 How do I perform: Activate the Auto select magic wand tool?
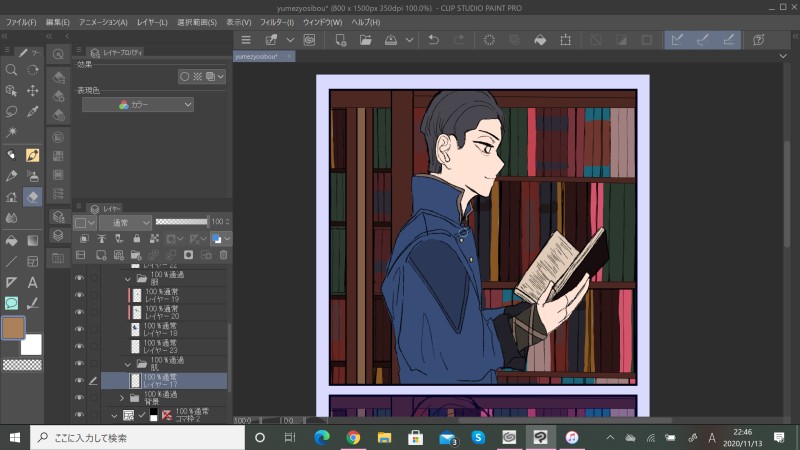[x=11, y=132]
